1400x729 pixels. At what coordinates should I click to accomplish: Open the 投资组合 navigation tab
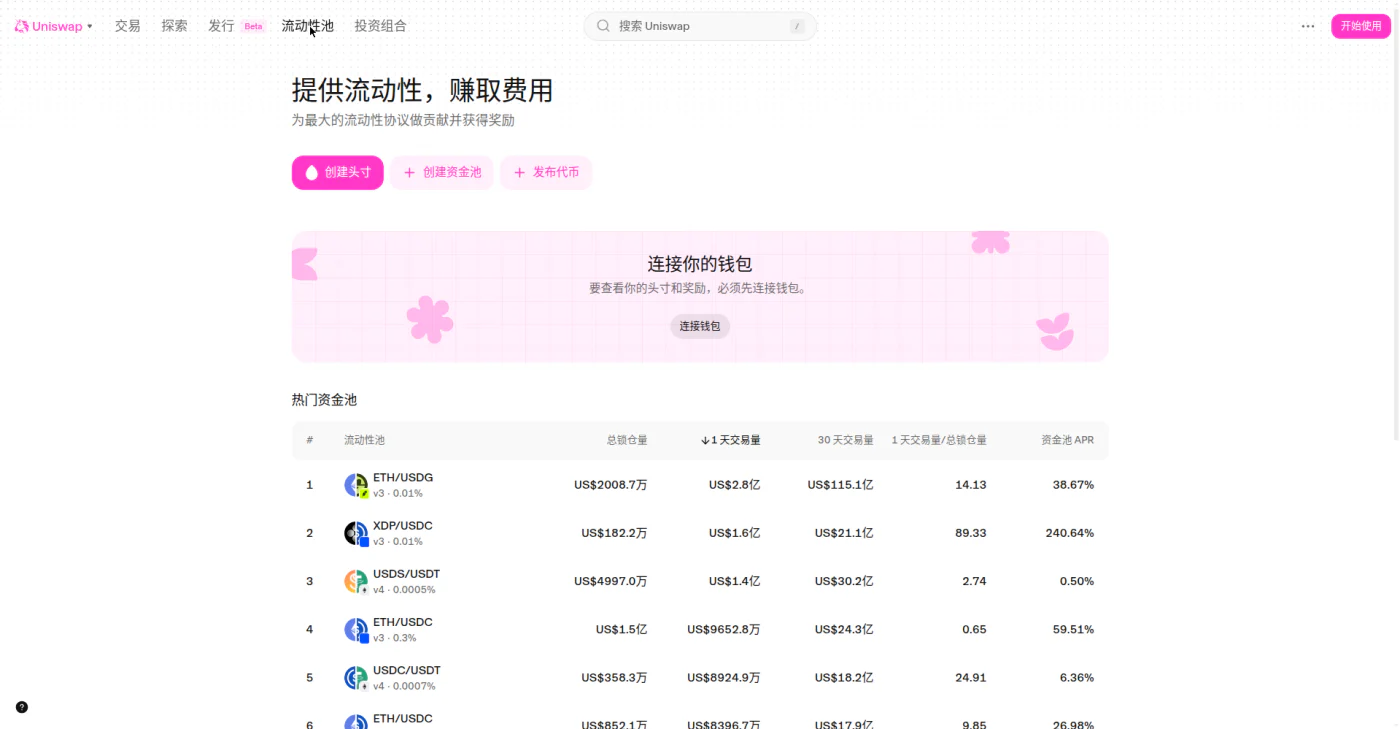click(380, 26)
